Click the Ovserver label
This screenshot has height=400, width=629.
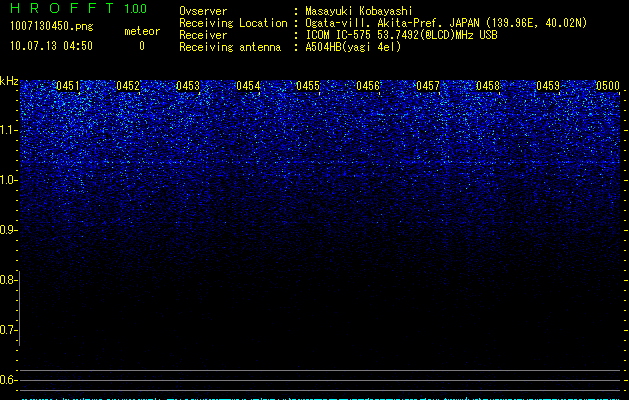(203, 11)
